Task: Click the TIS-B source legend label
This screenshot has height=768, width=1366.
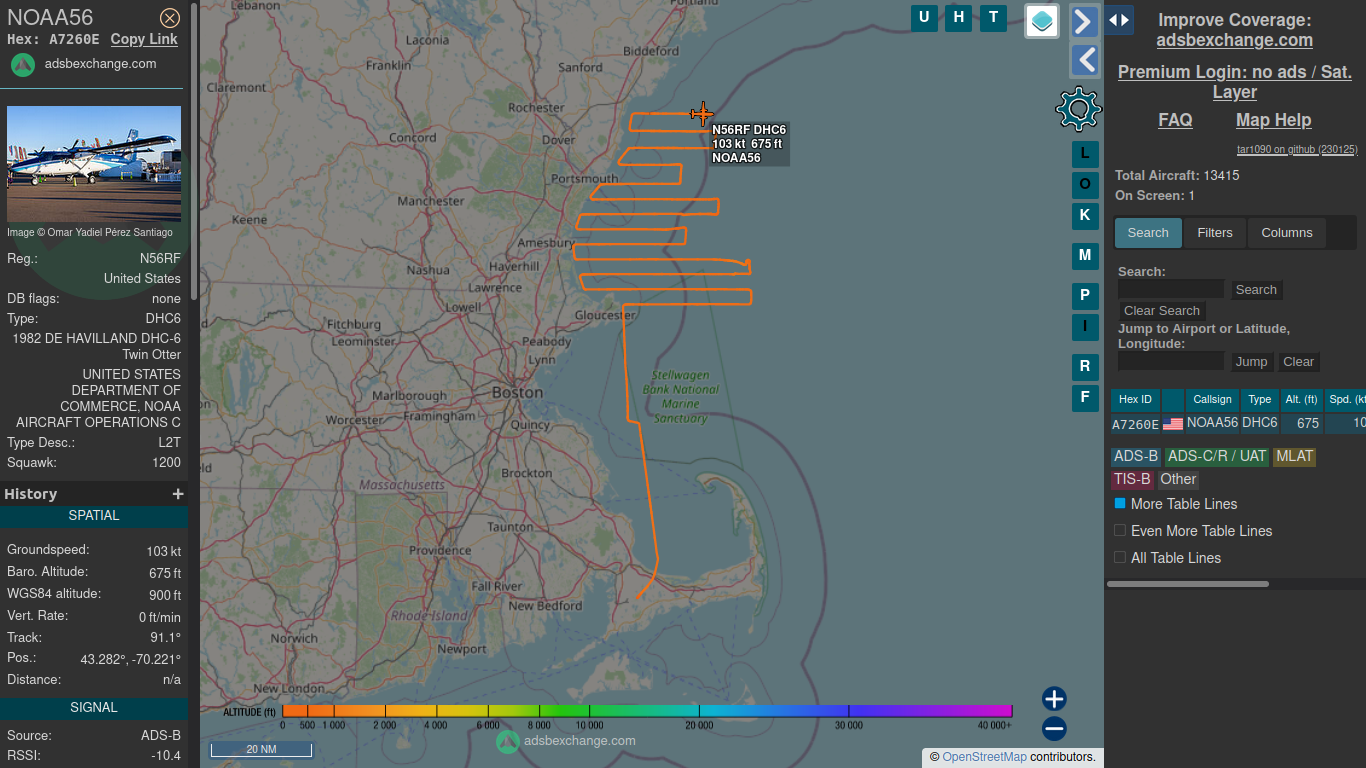Action: coord(1133,479)
